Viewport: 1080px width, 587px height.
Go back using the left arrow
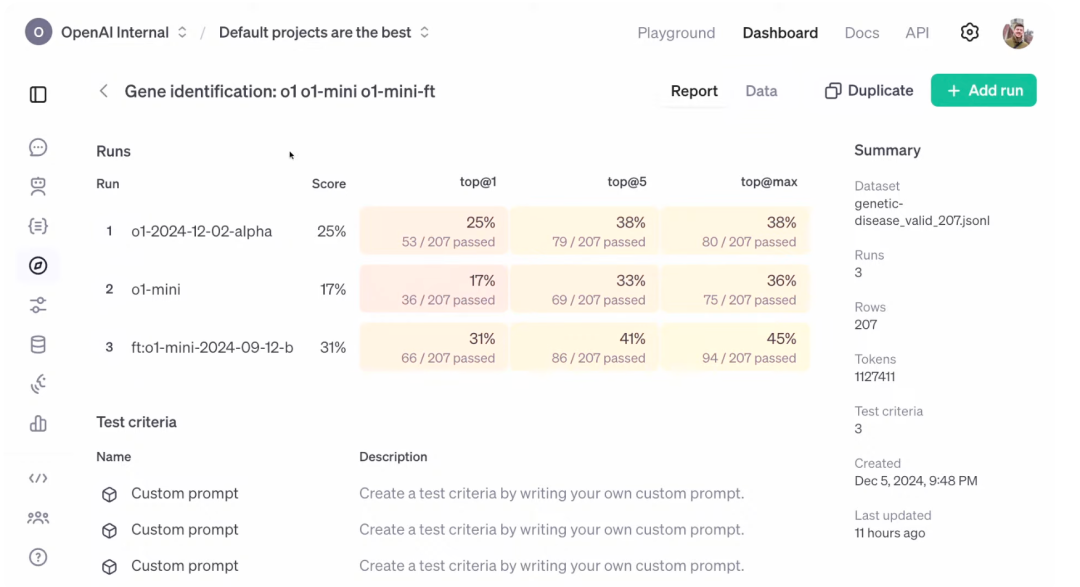tap(103, 91)
